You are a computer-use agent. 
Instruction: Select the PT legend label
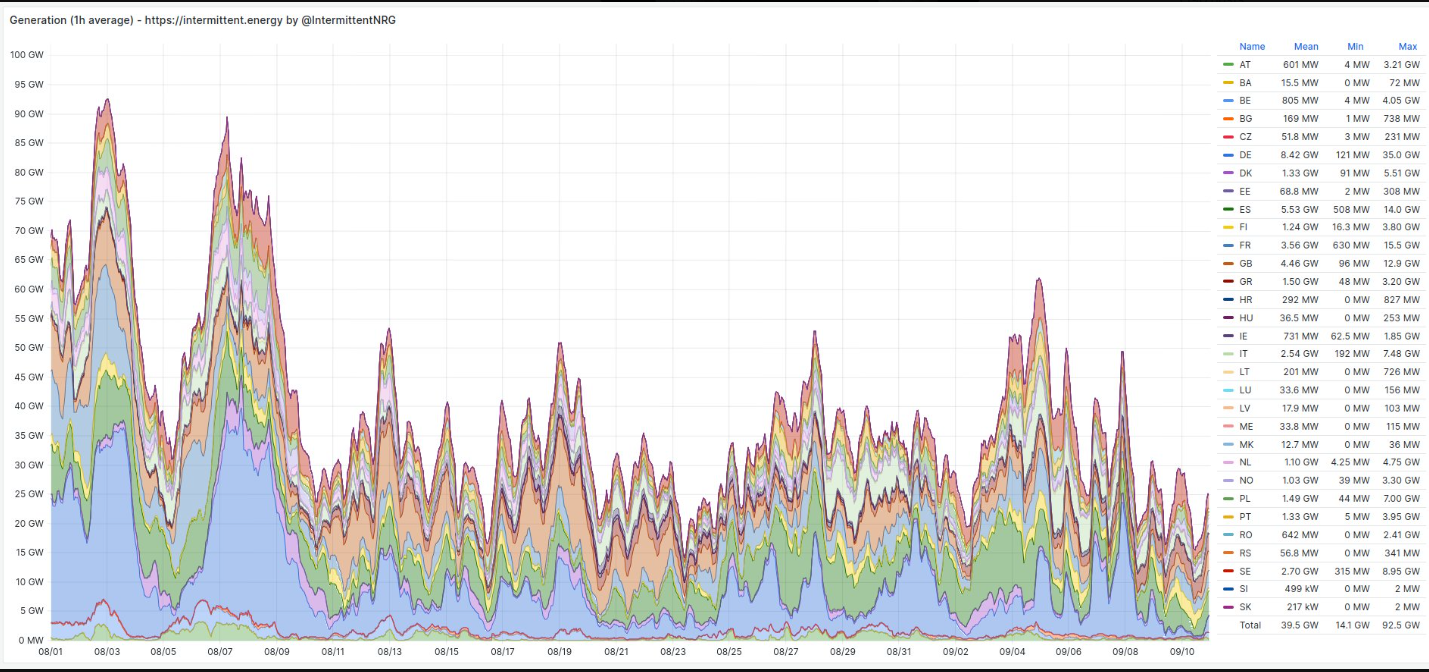pos(1244,516)
